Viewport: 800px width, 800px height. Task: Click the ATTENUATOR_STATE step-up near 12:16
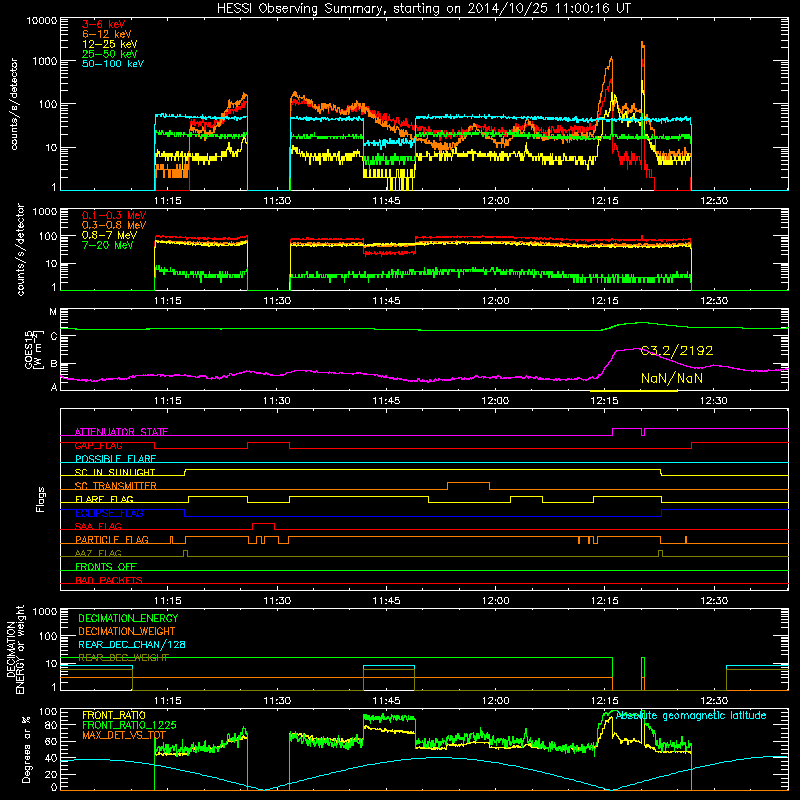tap(612, 432)
